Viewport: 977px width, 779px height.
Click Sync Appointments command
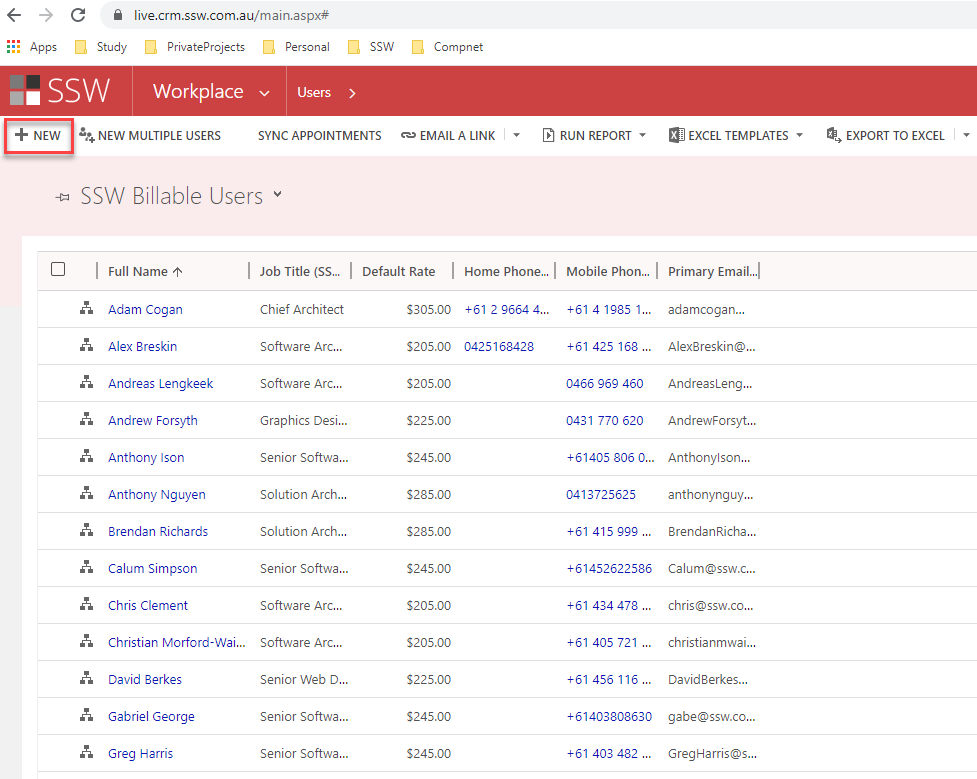coord(320,135)
